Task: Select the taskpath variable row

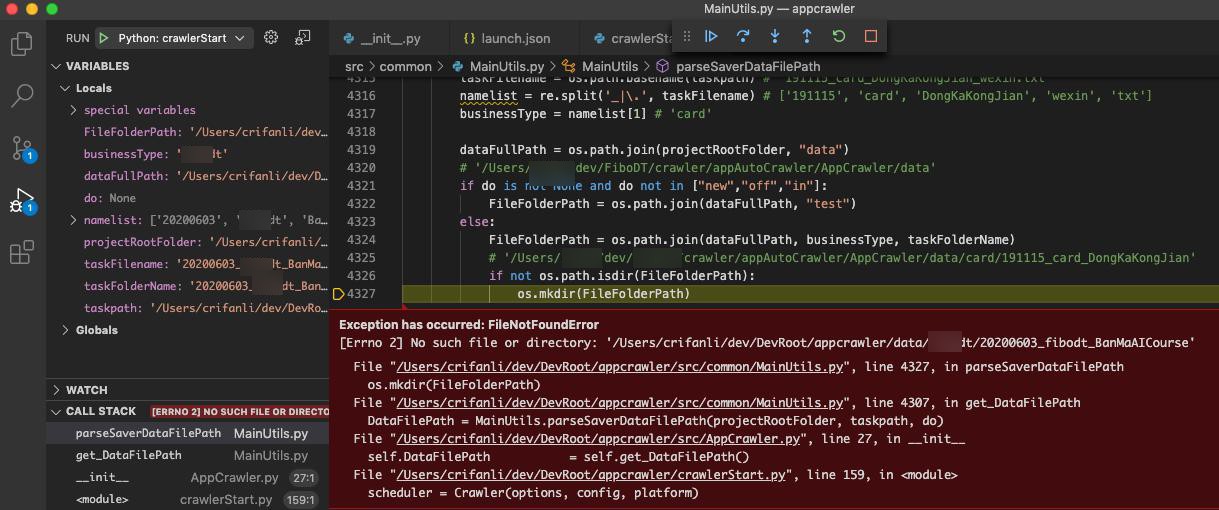Action: tap(187, 308)
